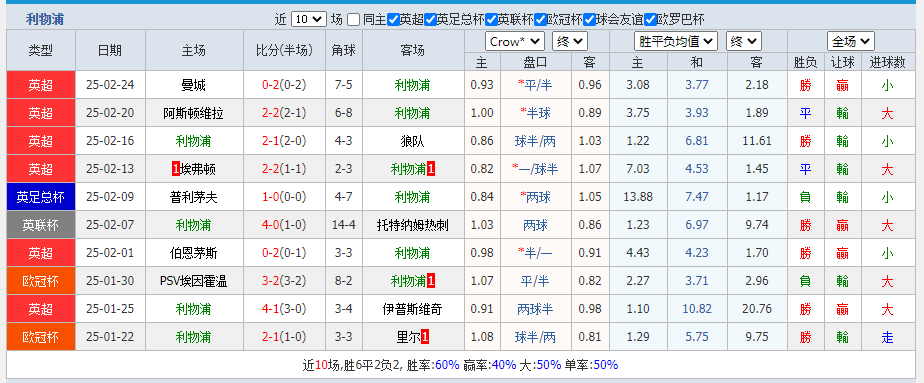The width and height of the screenshot is (924, 383).
Task: Click the draw odds 10.82
Action: coord(697,309)
